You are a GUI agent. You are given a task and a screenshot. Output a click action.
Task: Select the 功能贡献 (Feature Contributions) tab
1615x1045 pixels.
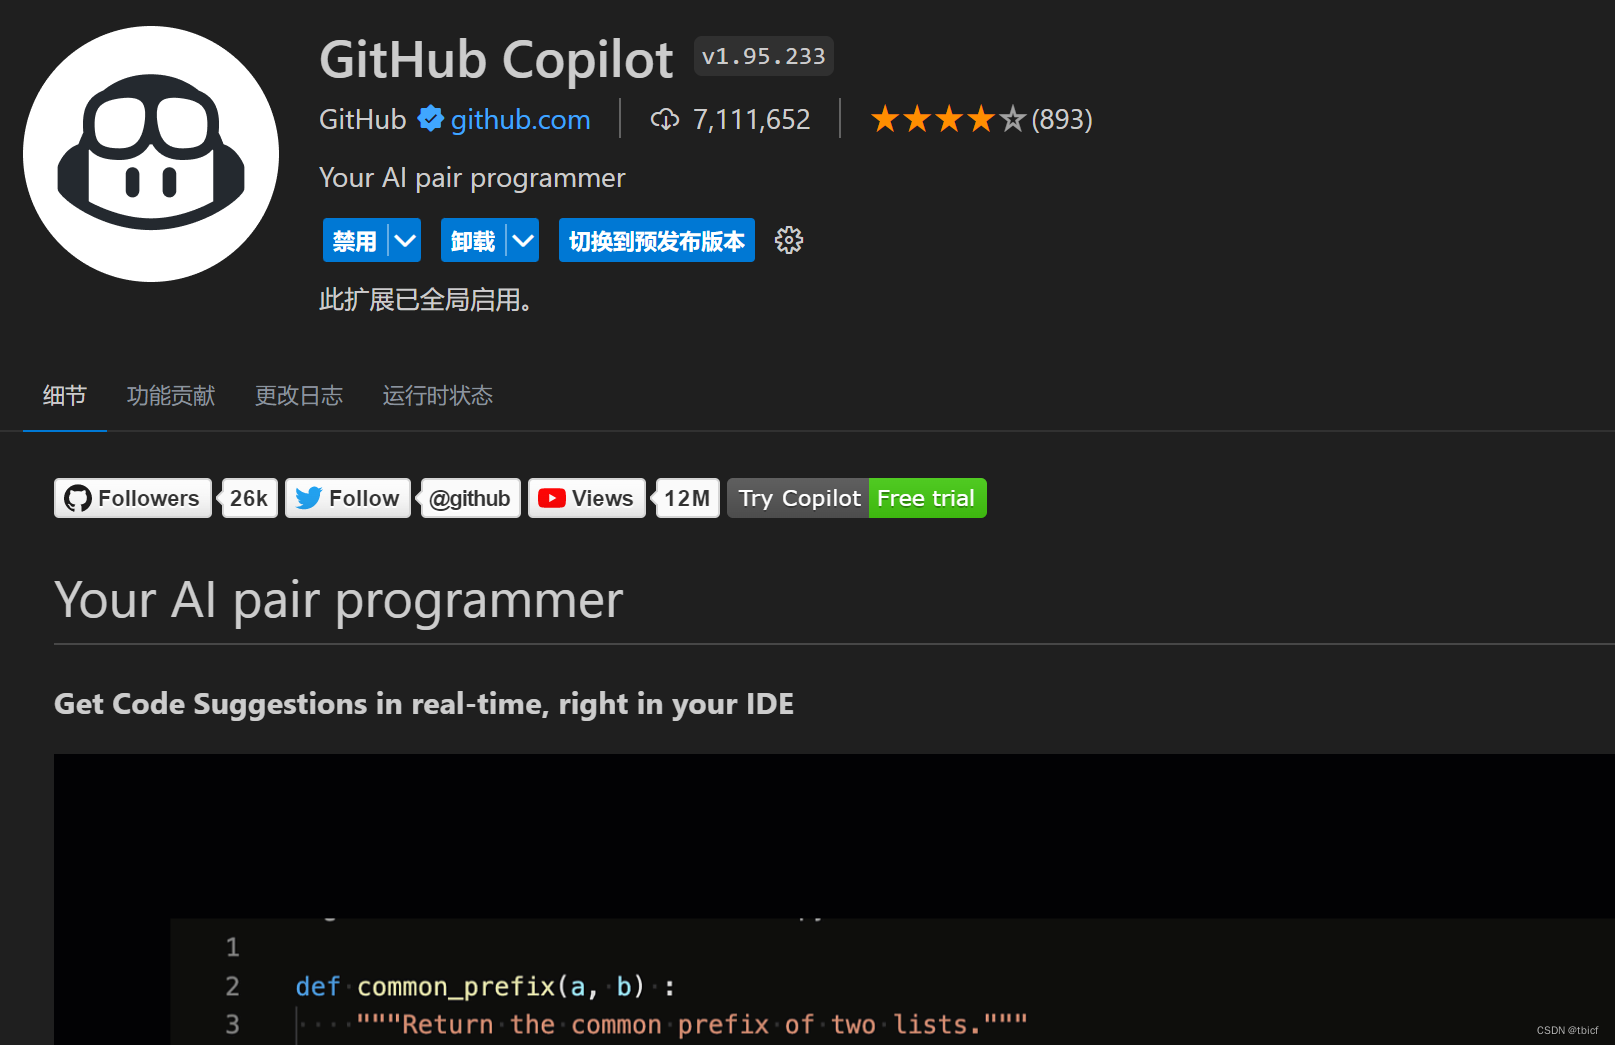[x=171, y=396]
